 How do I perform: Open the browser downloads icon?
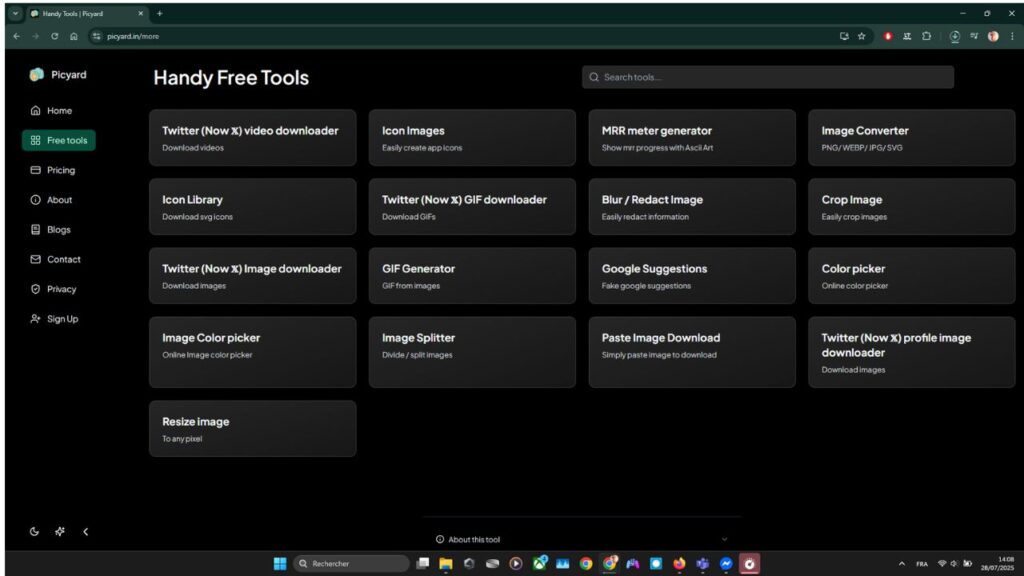(954, 37)
